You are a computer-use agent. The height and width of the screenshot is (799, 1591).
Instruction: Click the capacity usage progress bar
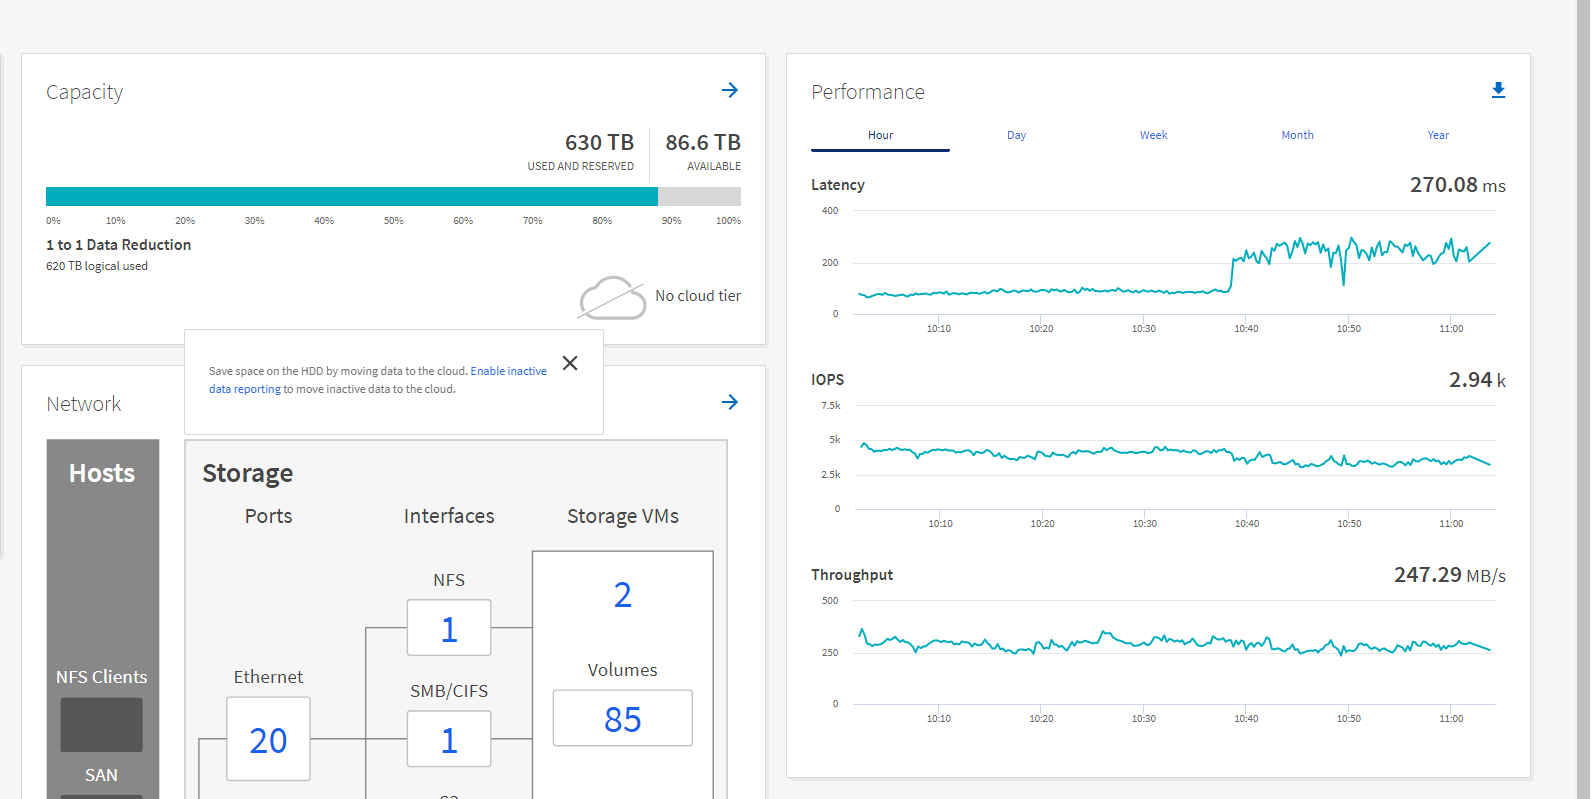(x=393, y=196)
